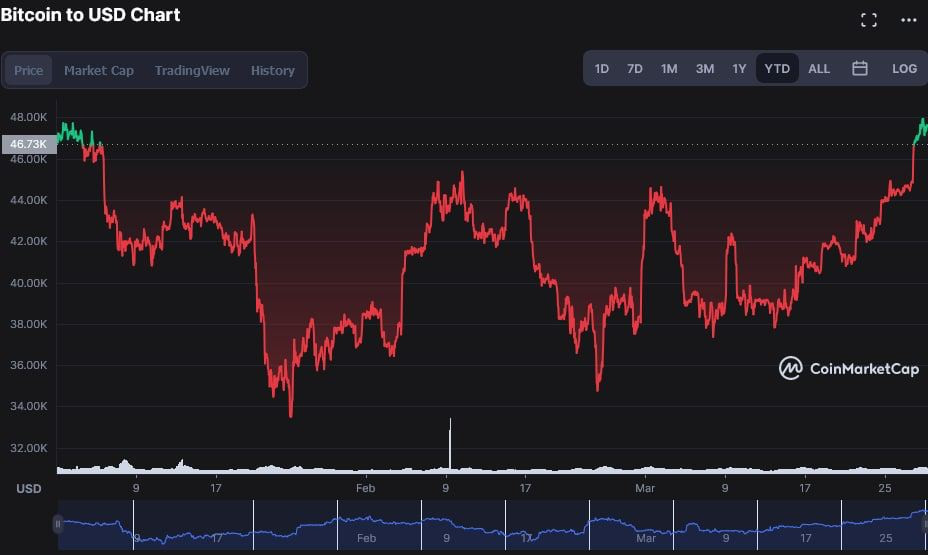928x555 pixels.
Task: Click the CoinMarketCap logo watermark
Action: [849, 368]
